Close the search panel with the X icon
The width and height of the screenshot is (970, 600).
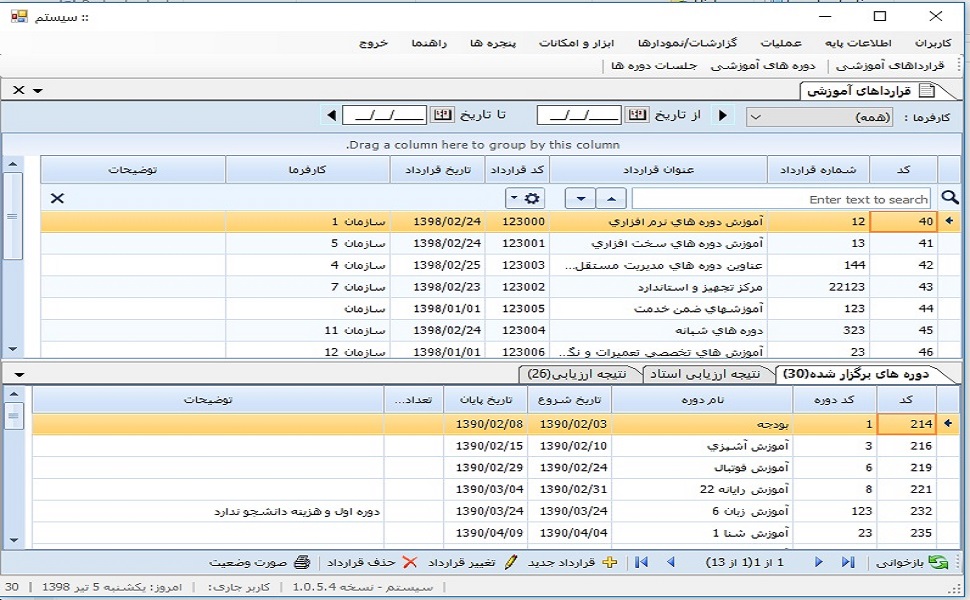(x=57, y=199)
